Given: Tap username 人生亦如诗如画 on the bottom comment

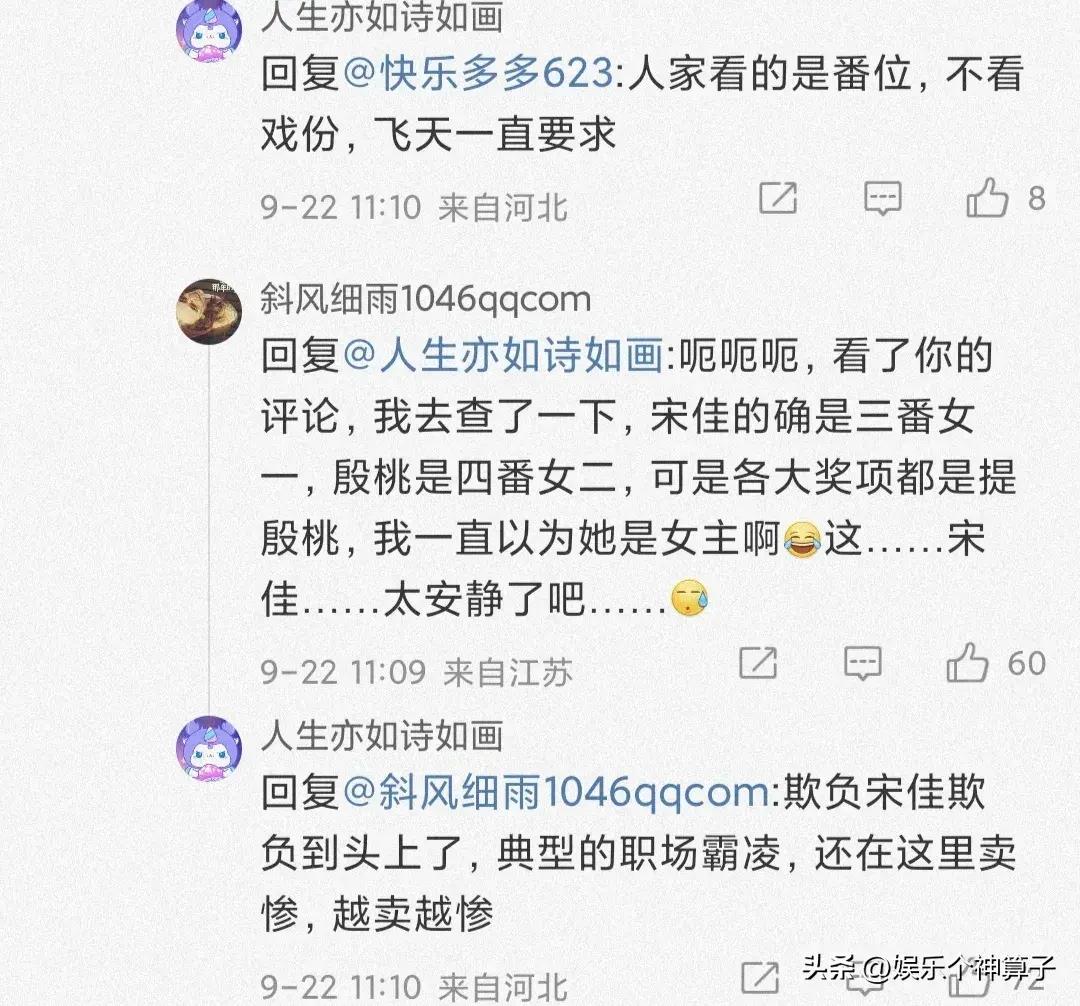Looking at the screenshot, I should (382, 735).
